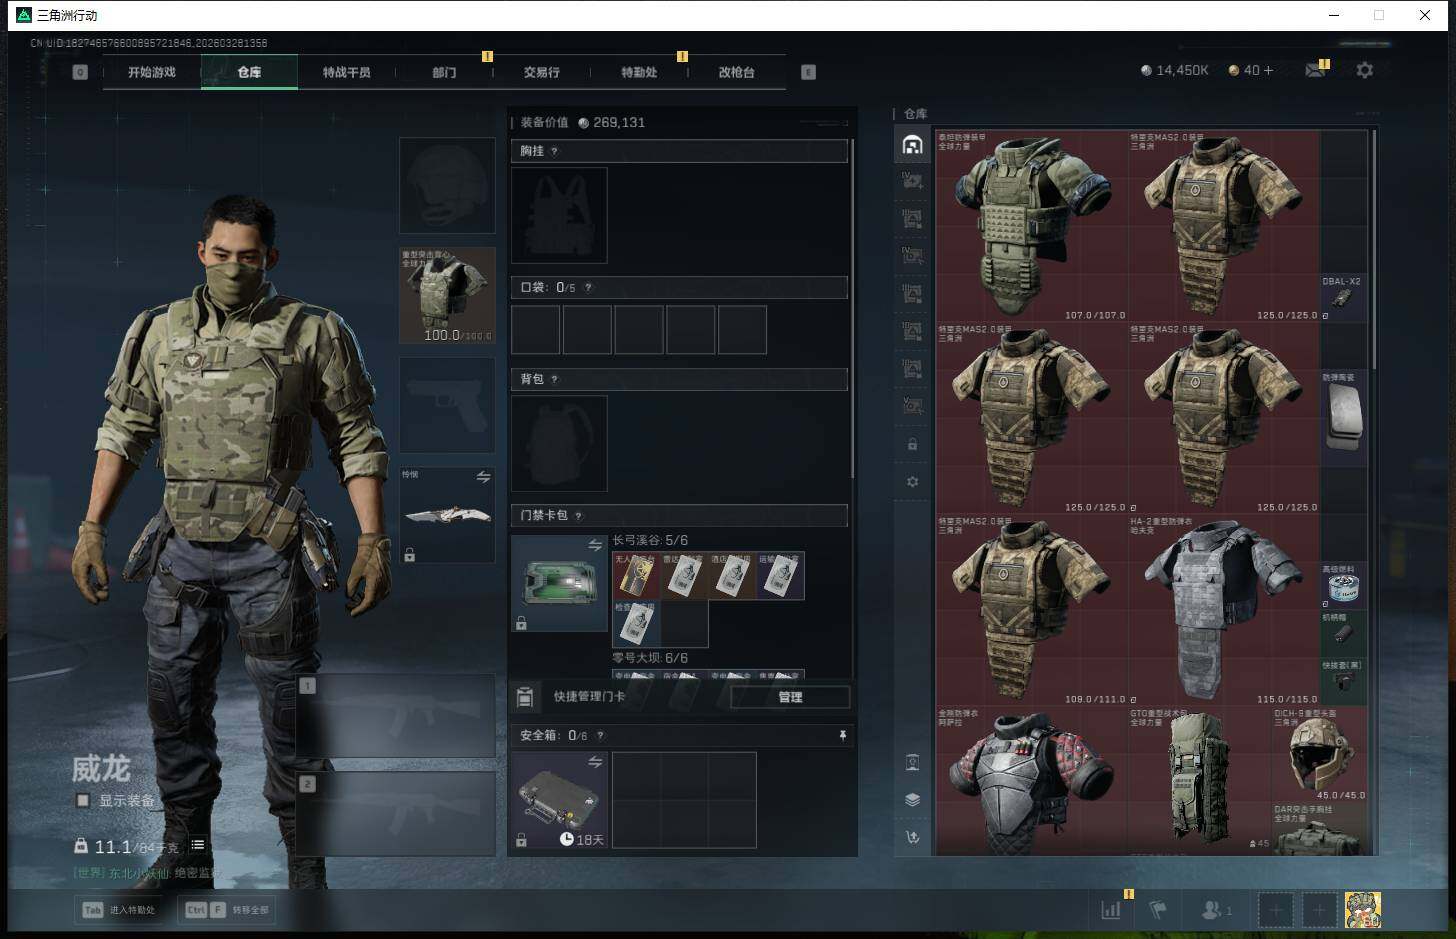The height and width of the screenshot is (939, 1456).
Task: Open the list icon beside carry weight
Action: (x=198, y=845)
